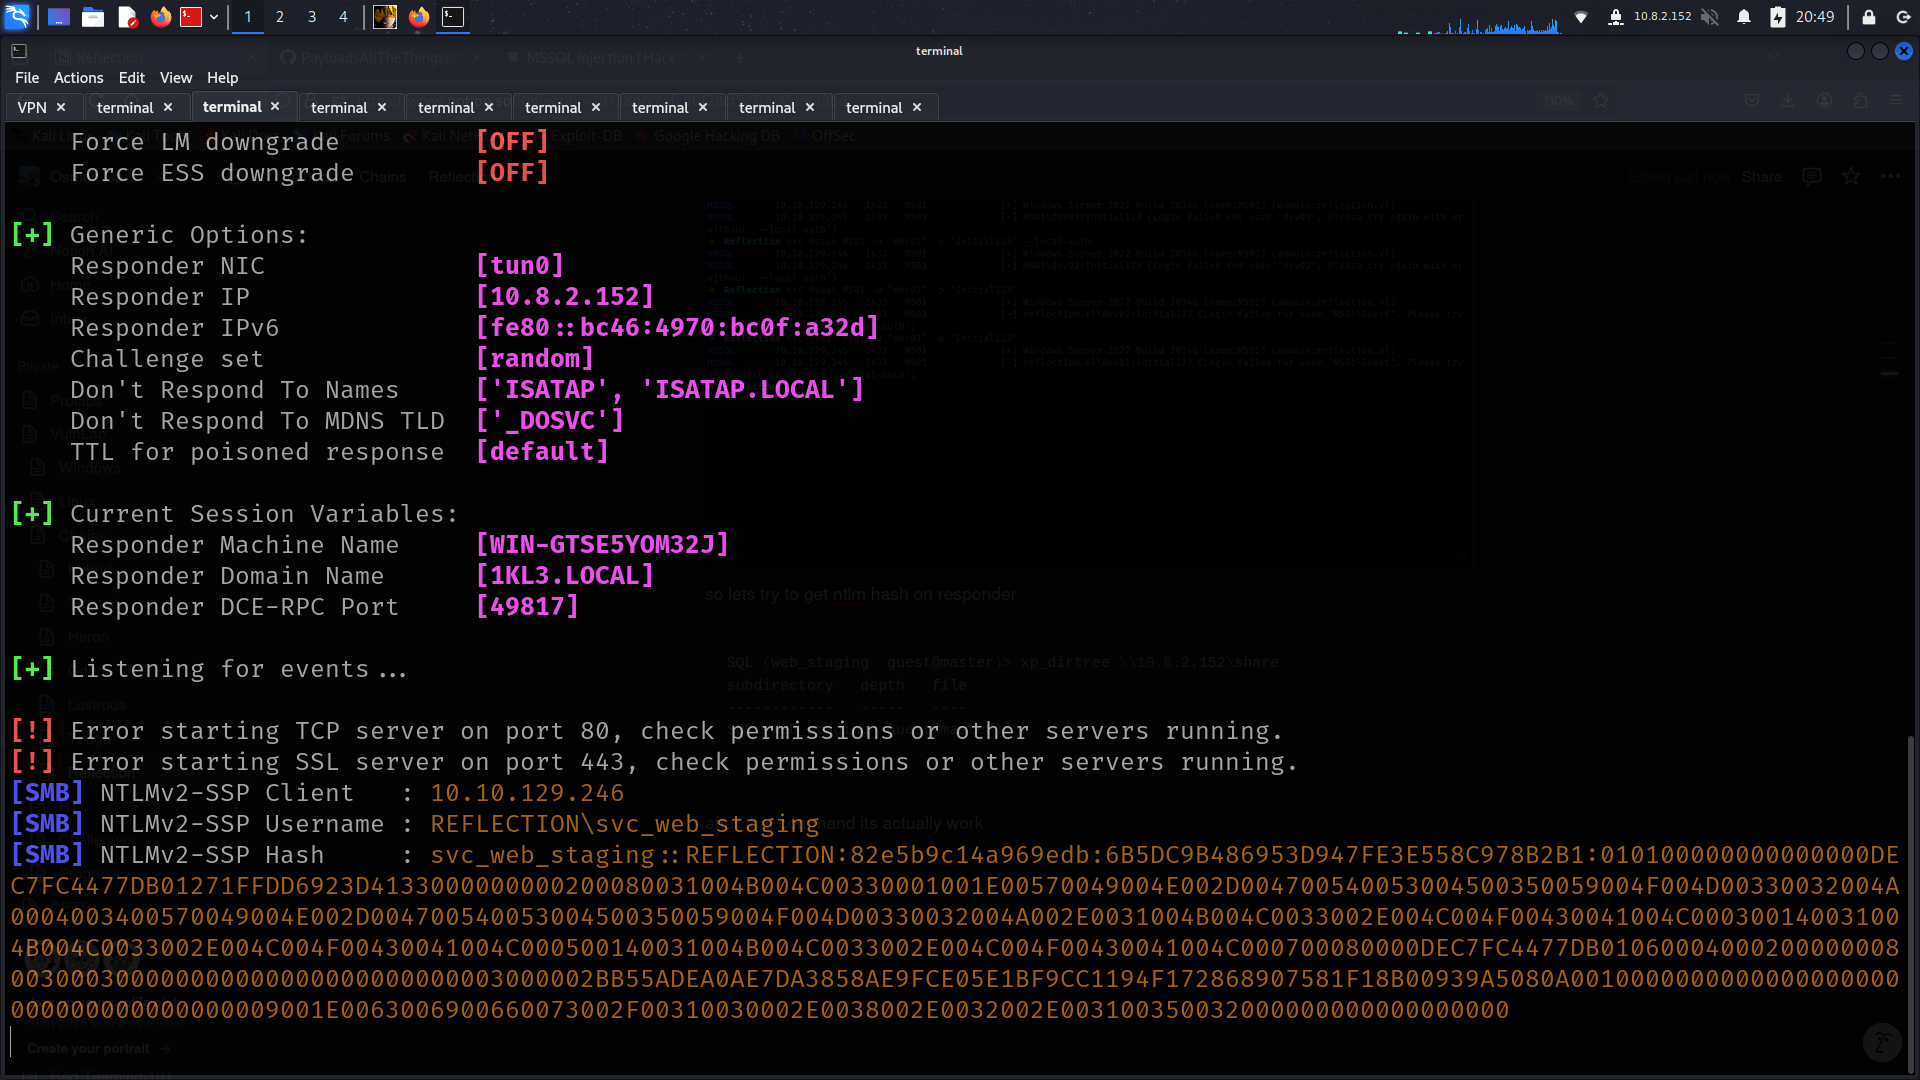Open the battery power manager icon
This screenshot has width=1920, height=1080.
(x=1777, y=17)
